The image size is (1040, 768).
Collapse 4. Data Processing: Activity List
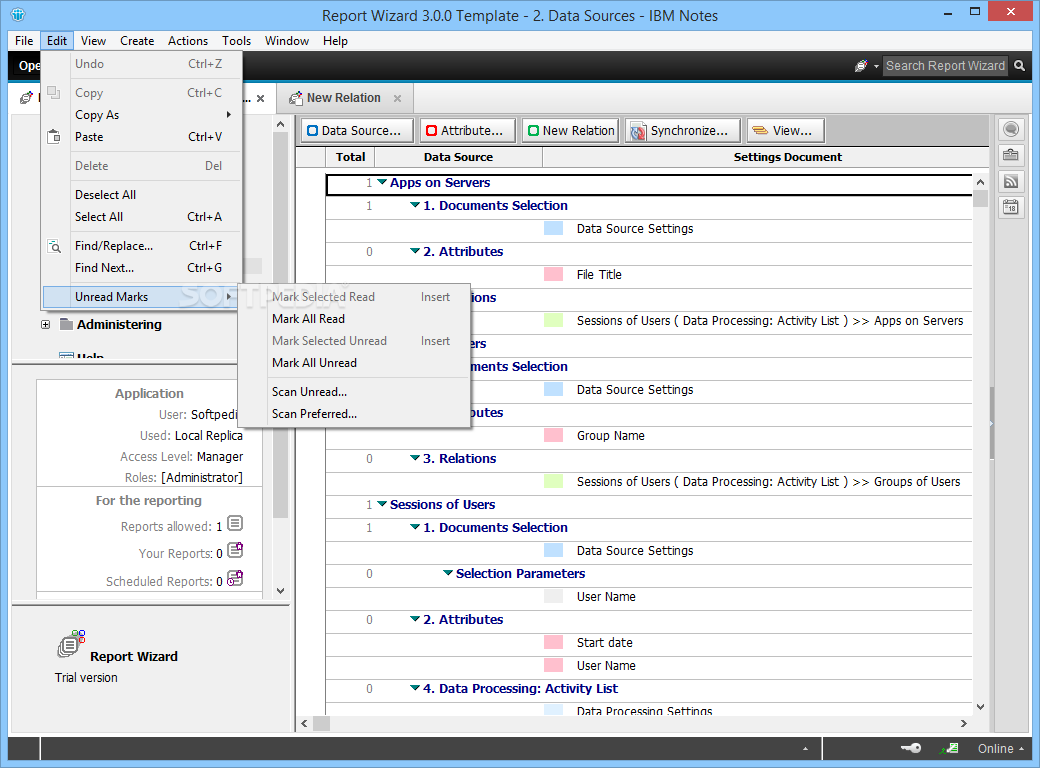tap(415, 688)
